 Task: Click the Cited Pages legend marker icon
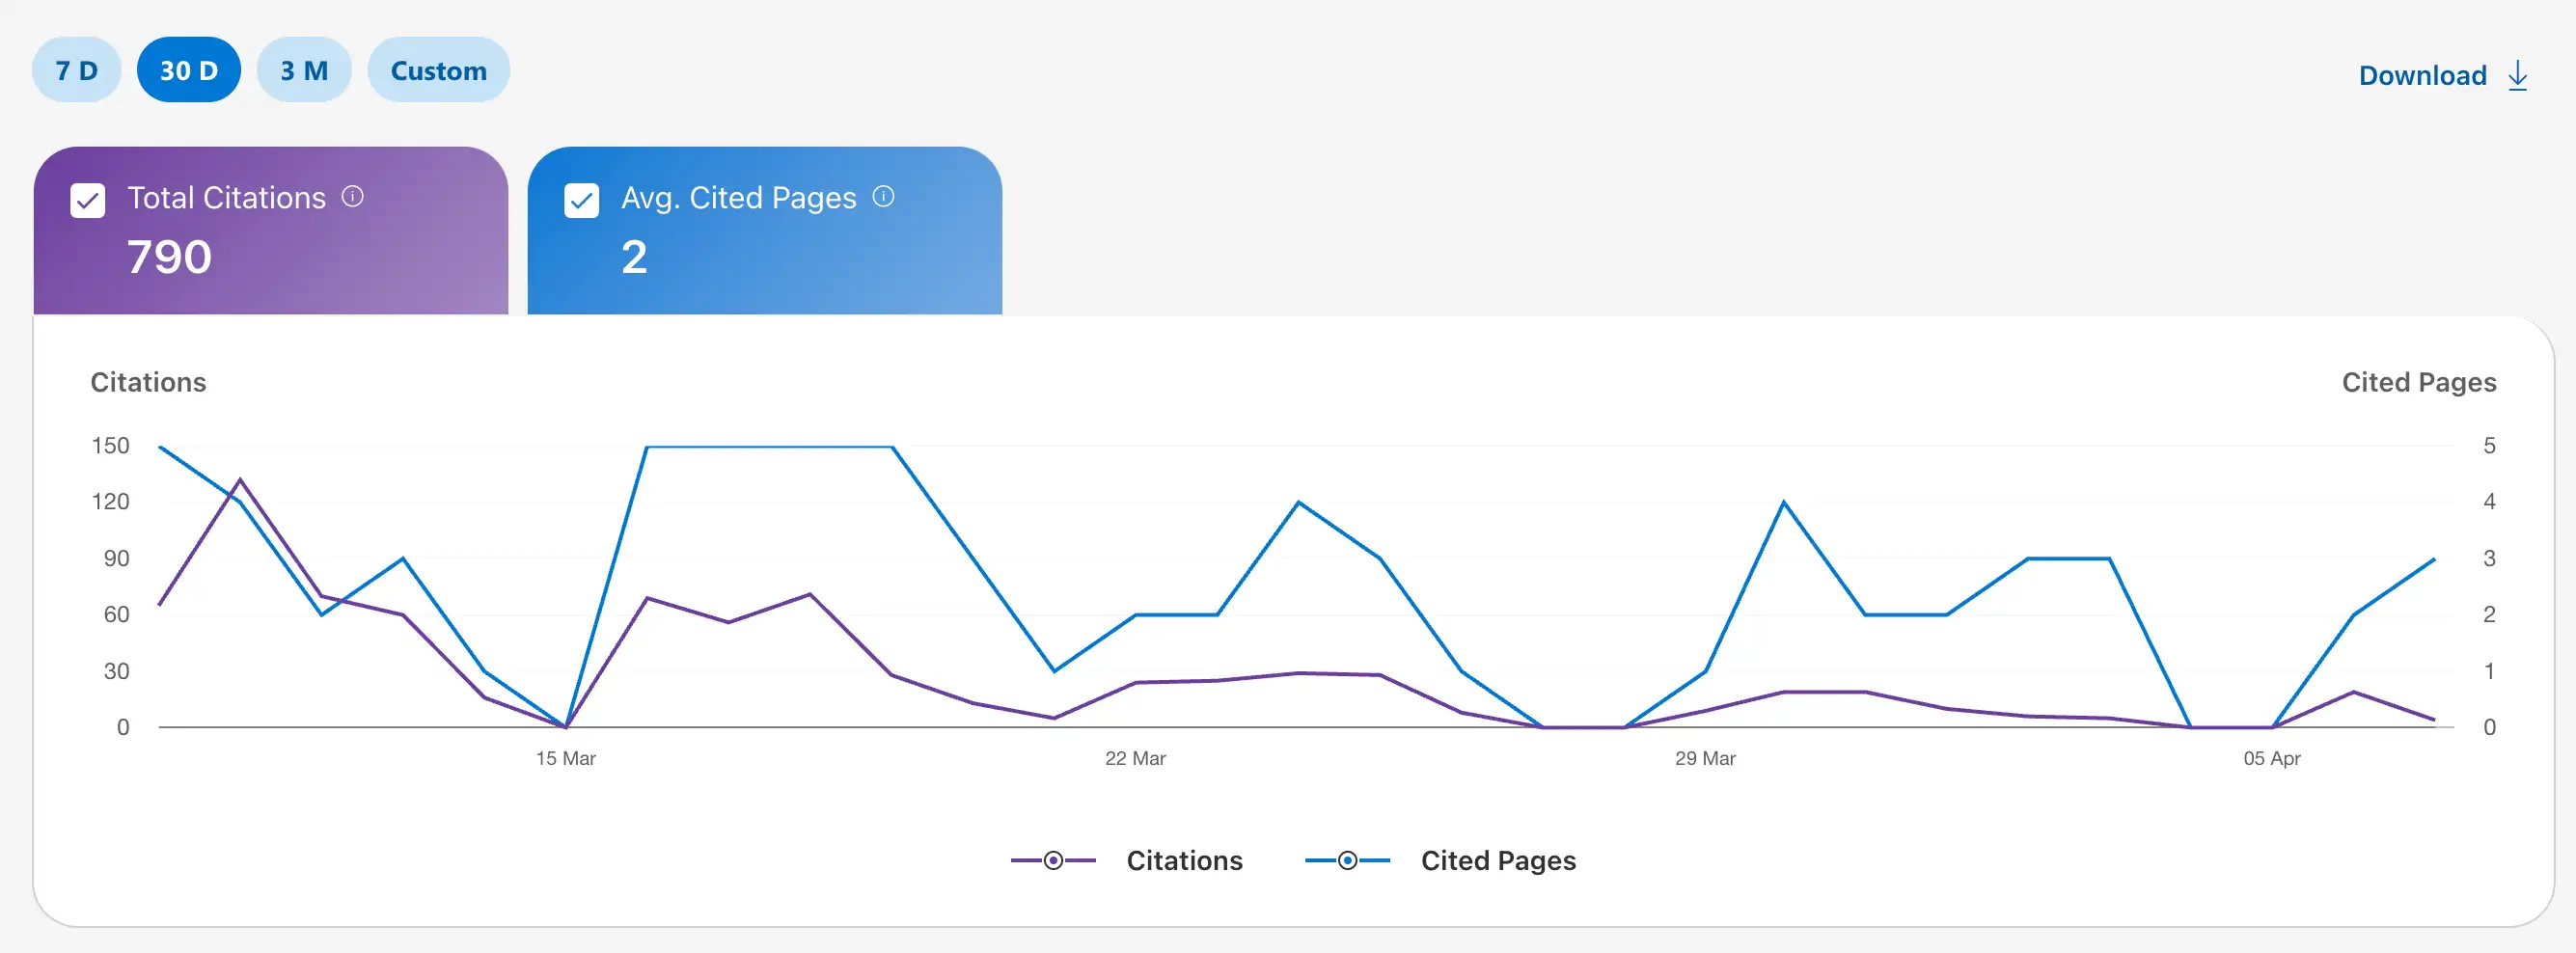(1347, 859)
